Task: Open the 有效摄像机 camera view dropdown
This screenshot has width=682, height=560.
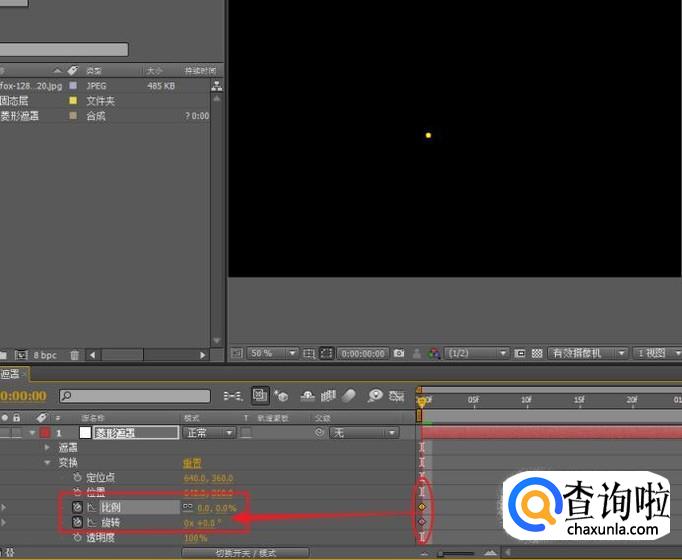Action: 587,353
